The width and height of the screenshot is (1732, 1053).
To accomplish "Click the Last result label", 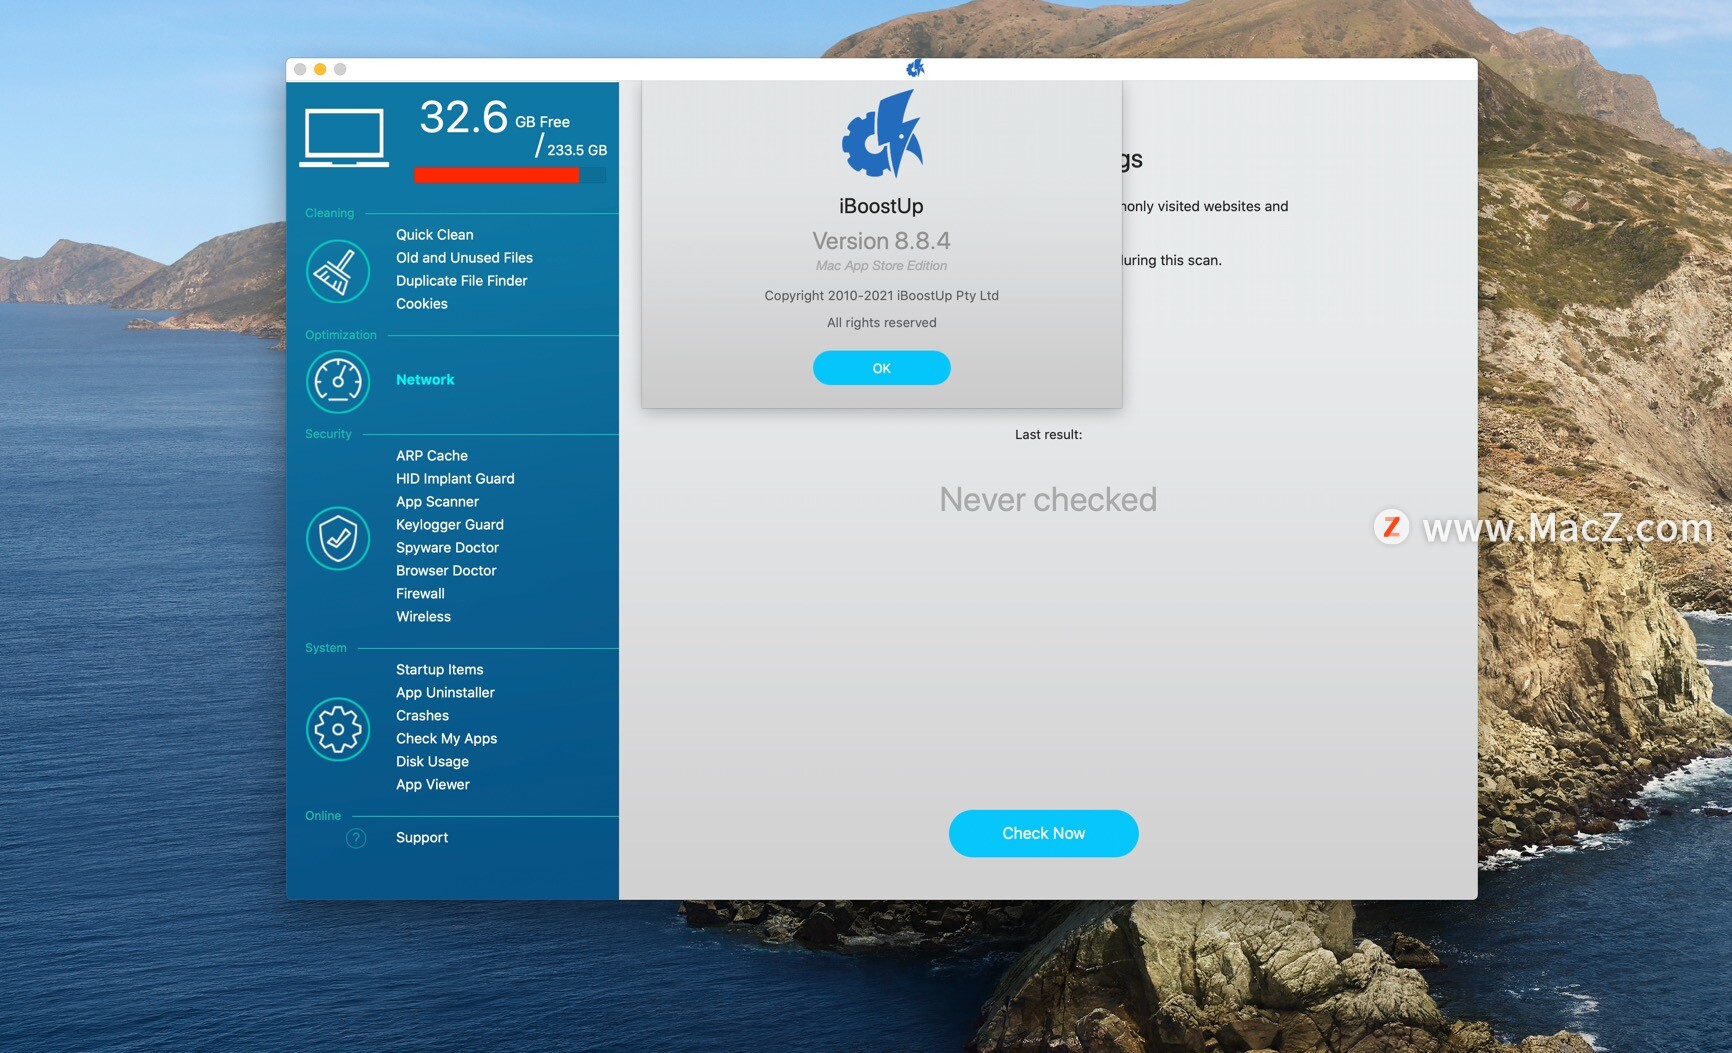I will tap(1048, 435).
